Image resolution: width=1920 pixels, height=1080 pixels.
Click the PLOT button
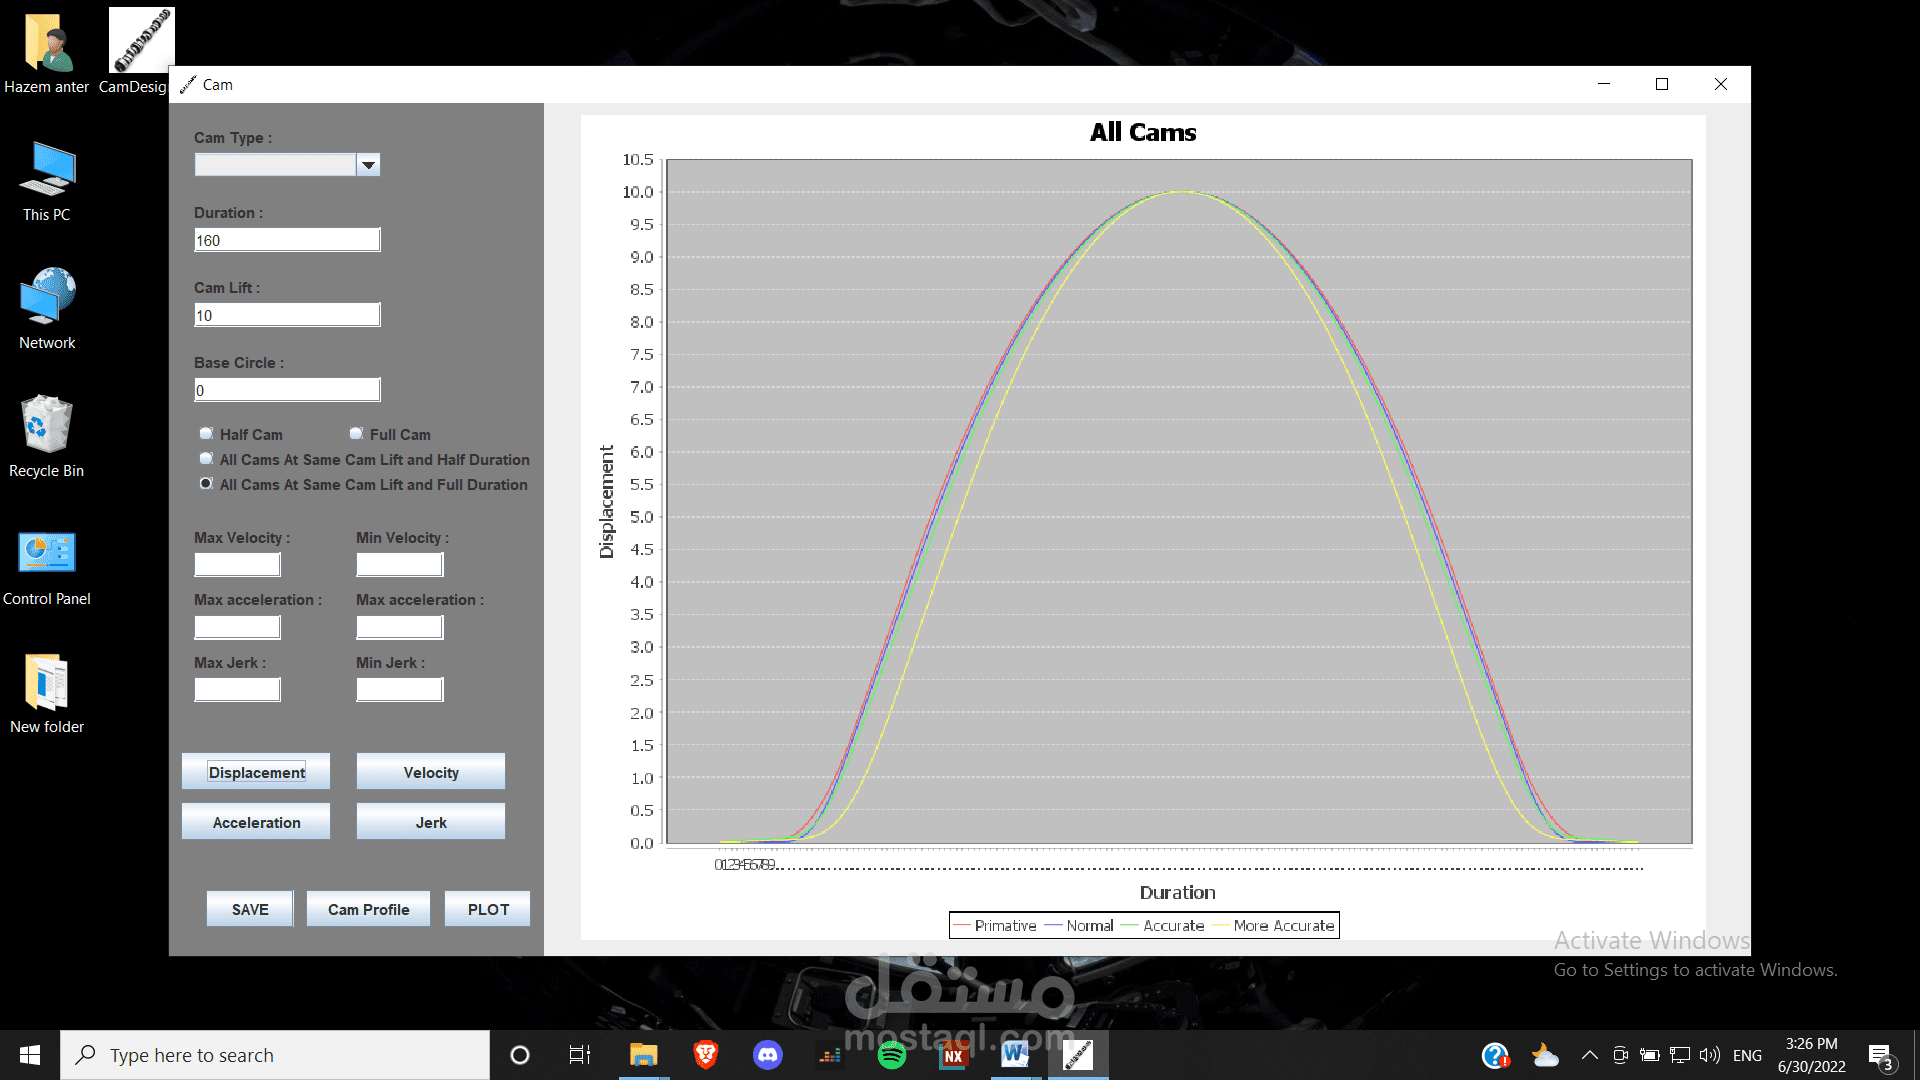(x=488, y=909)
